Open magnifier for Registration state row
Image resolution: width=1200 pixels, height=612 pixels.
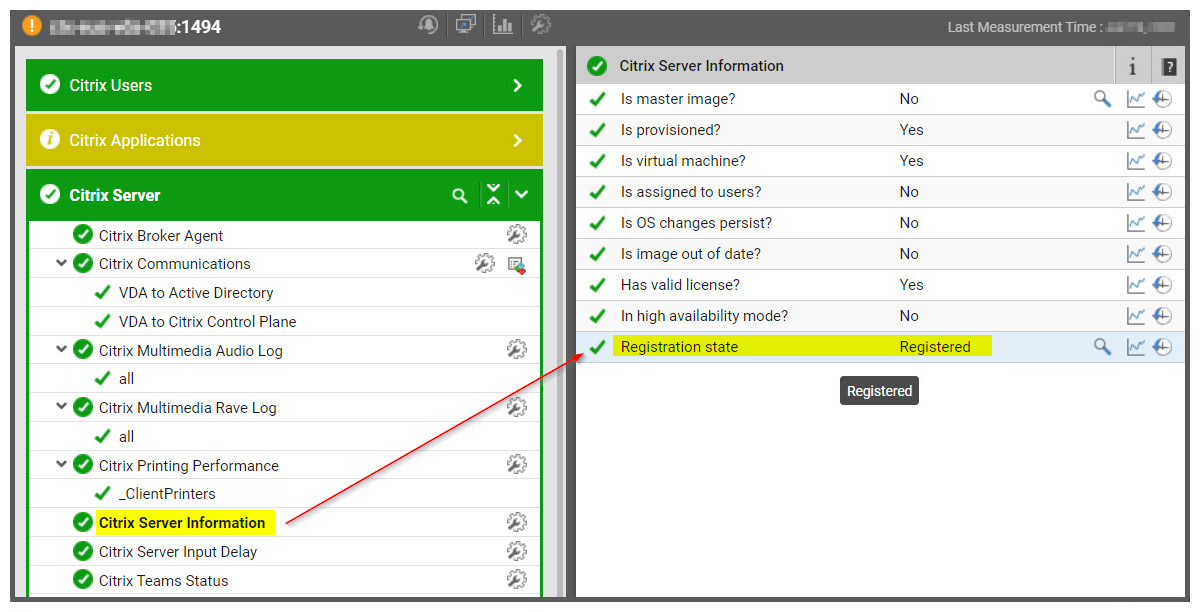point(1102,347)
